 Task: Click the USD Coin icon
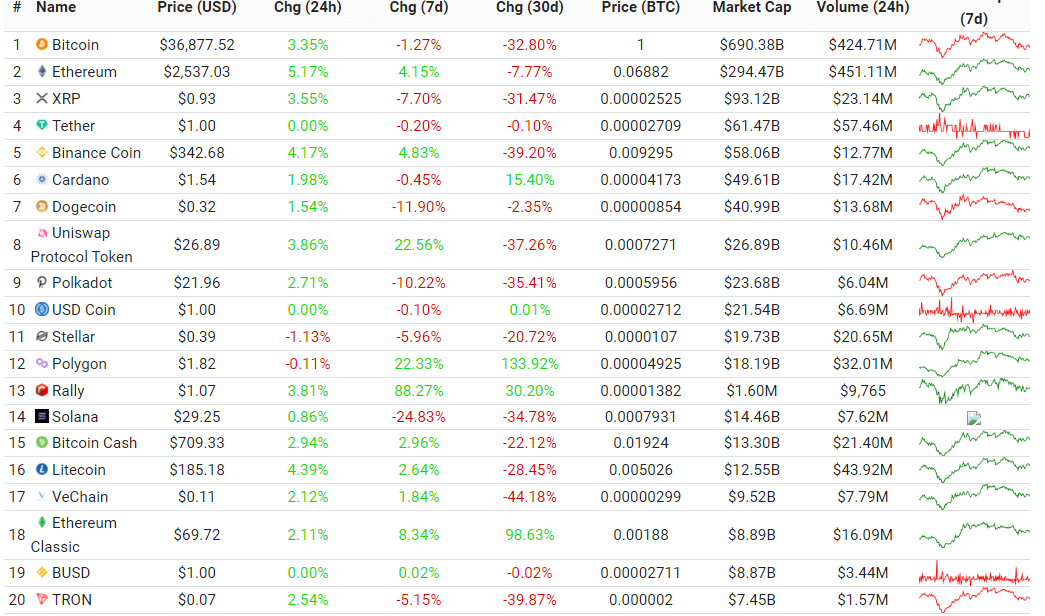click(41, 309)
